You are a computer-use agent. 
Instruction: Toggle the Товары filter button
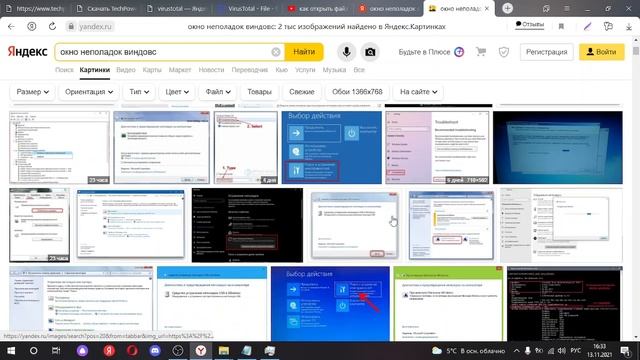[x=259, y=92]
